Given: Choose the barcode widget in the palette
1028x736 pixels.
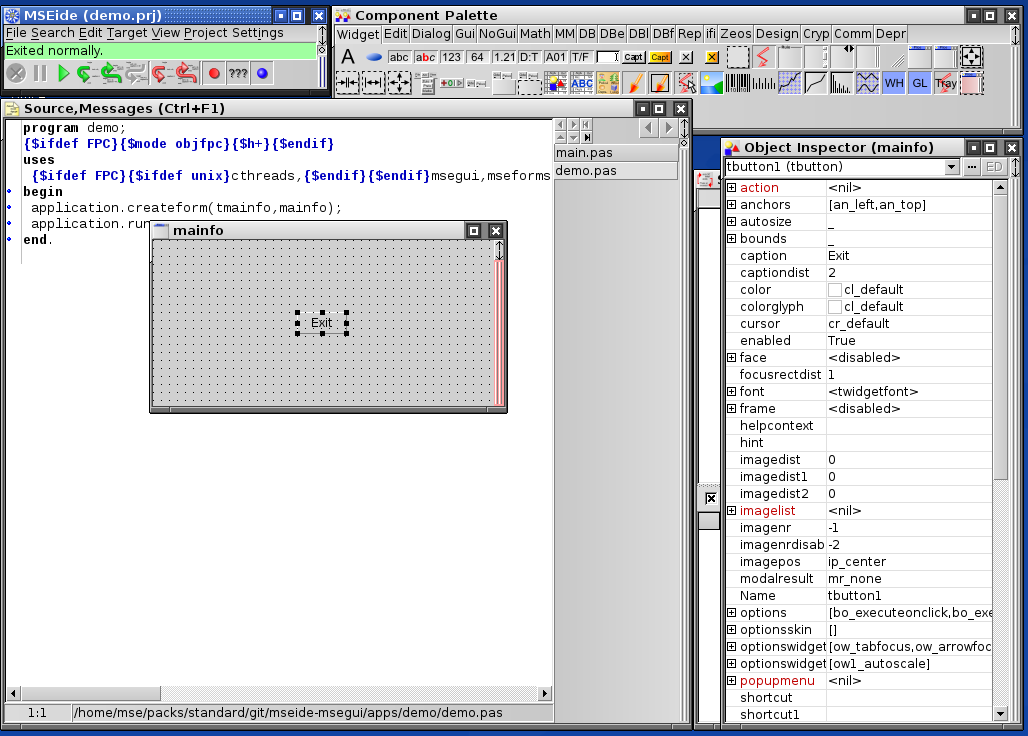Looking at the screenshot, I should click(740, 83).
